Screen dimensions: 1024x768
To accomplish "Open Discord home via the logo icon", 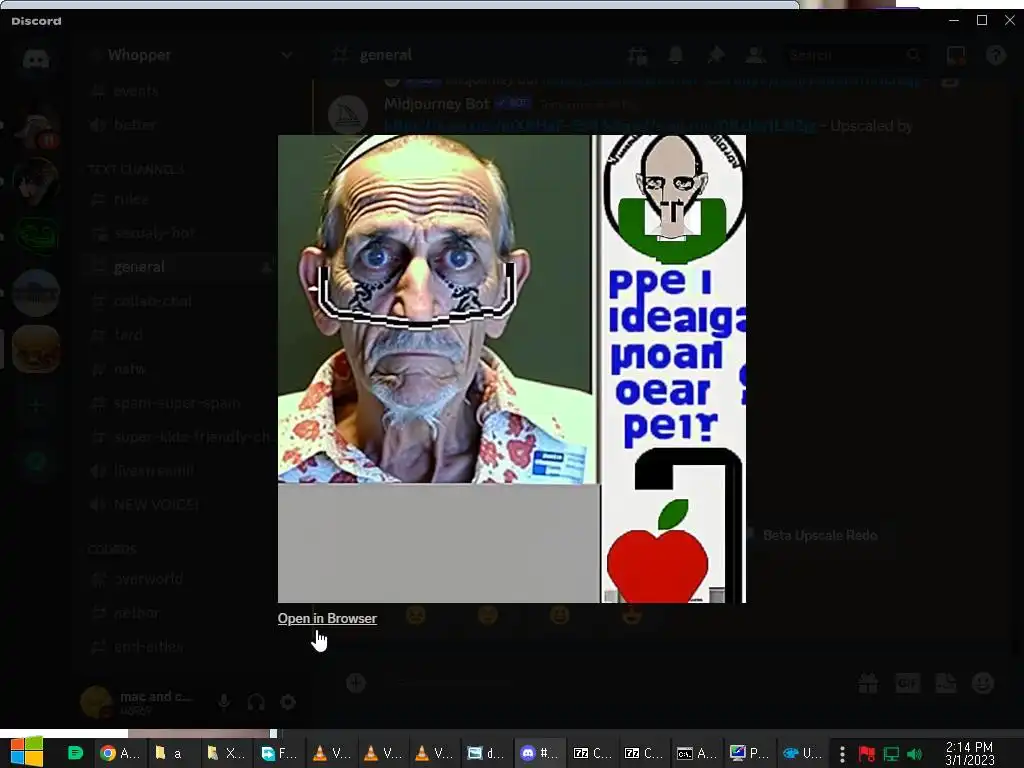I will click(36, 59).
